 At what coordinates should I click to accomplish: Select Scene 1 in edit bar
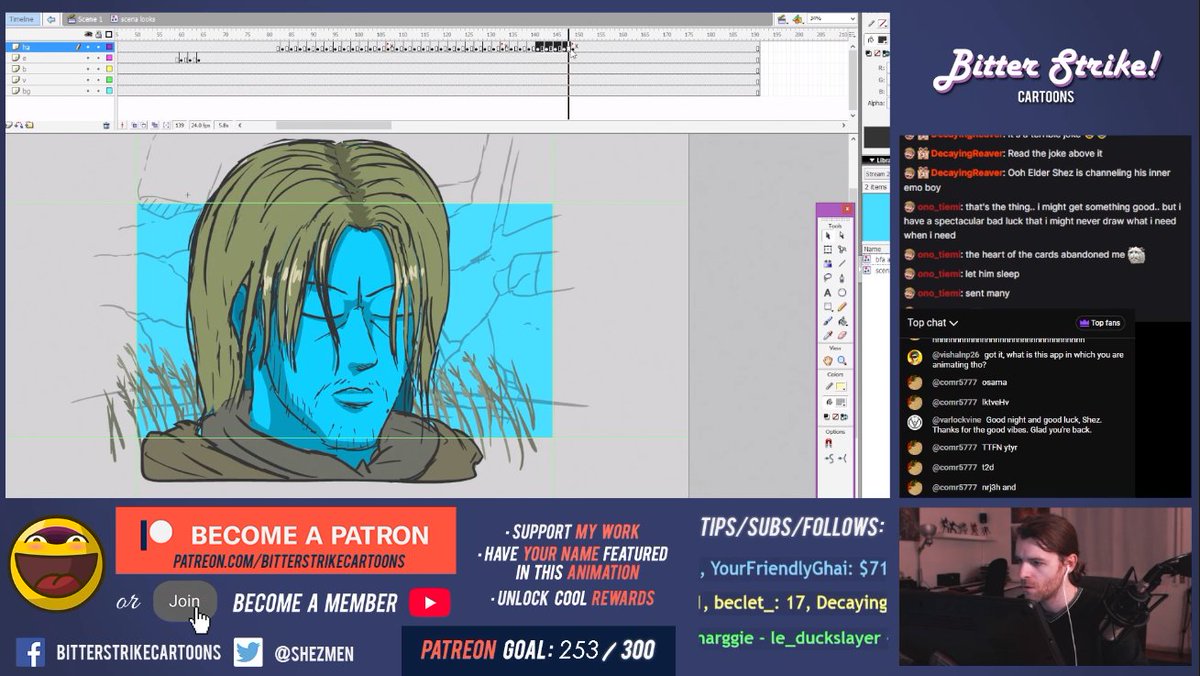[x=85, y=19]
